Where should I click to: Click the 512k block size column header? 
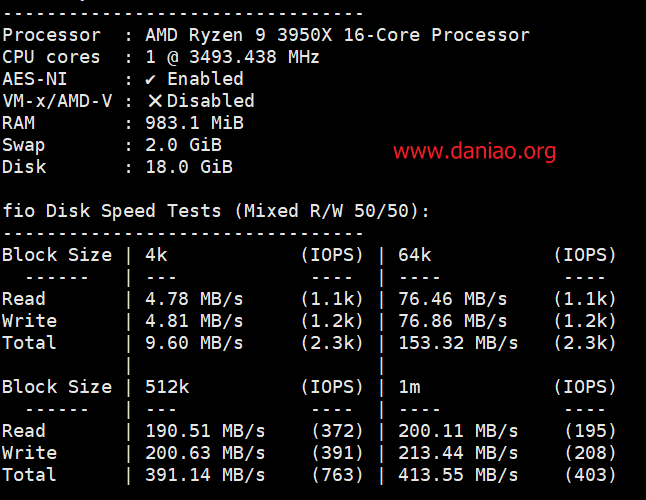167,387
